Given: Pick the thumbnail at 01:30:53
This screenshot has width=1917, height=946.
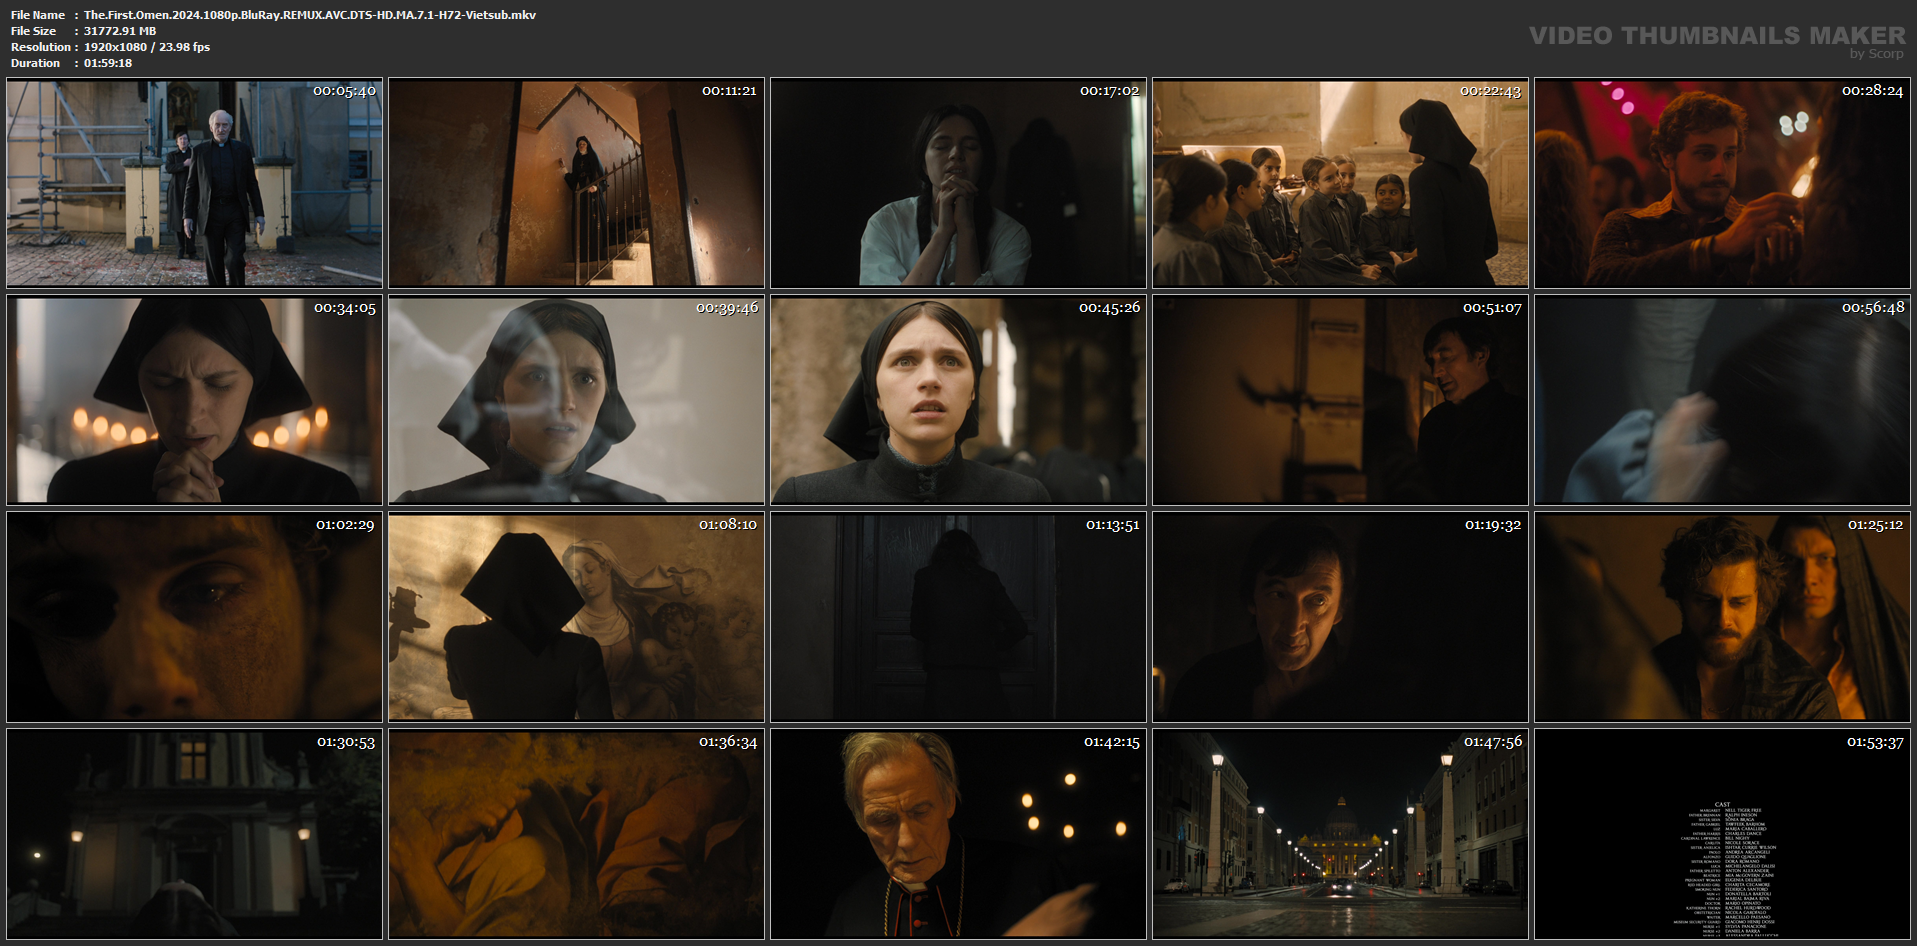Looking at the screenshot, I should (194, 834).
